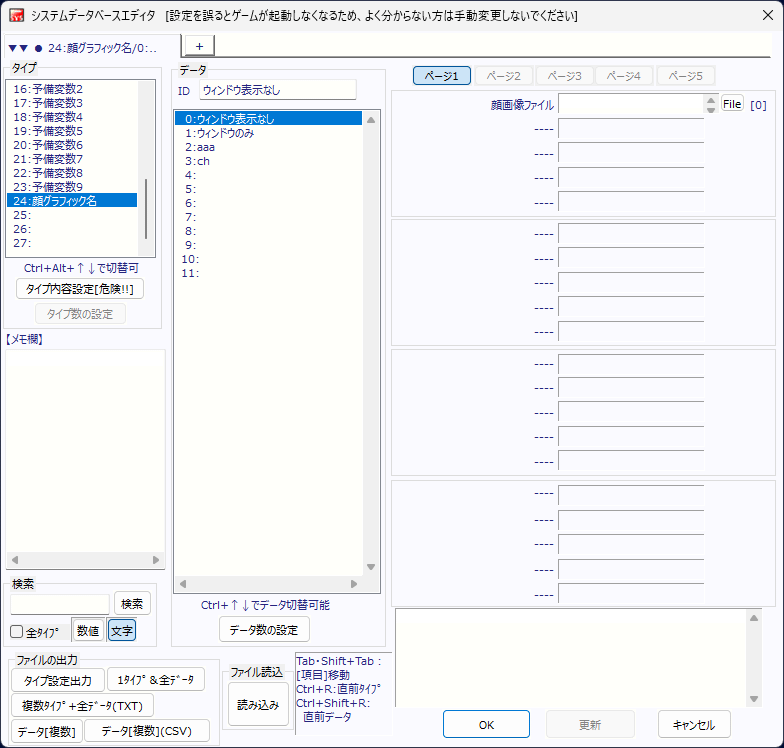Viewport: 784px width, 748px height.
Task: Click the File browse button for 顔画像ファイル
Action: click(732, 104)
